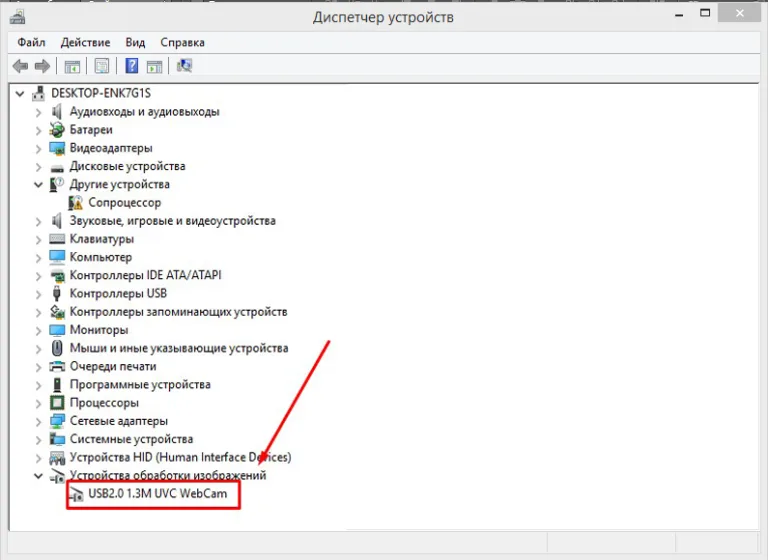Screen dimensions: 768x560
Task: Select the Компьютер category
Action: [x=101, y=257]
